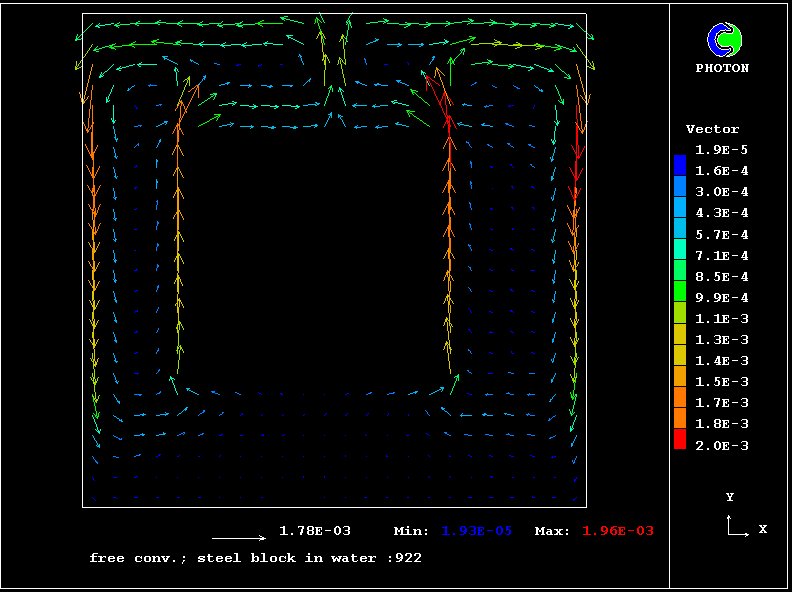This screenshot has width=792, height=592.
Task: Click the 'Max:' label
Action: point(553,531)
